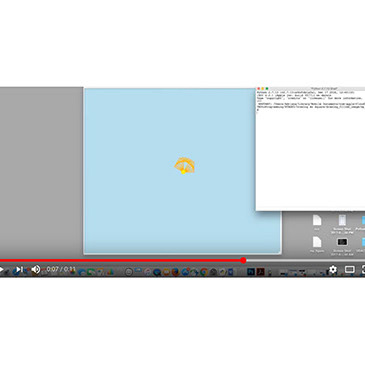The width and height of the screenshot is (365, 365).
Task: Click the Chrome icon in the dock
Action: click(x=204, y=272)
